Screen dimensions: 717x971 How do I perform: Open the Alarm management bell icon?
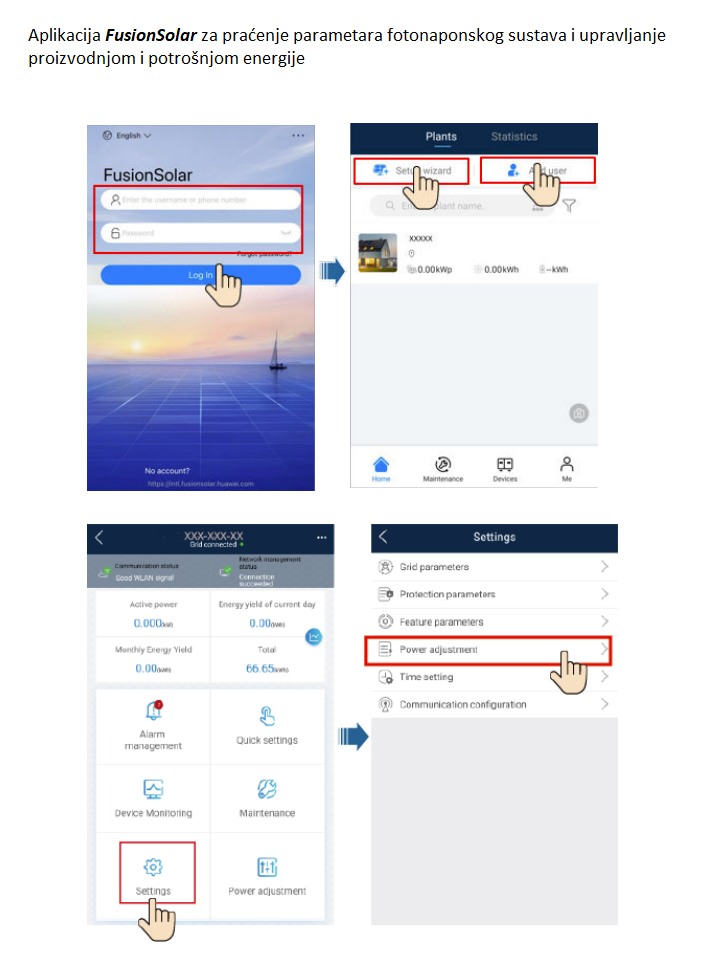[x=154, y=710]
